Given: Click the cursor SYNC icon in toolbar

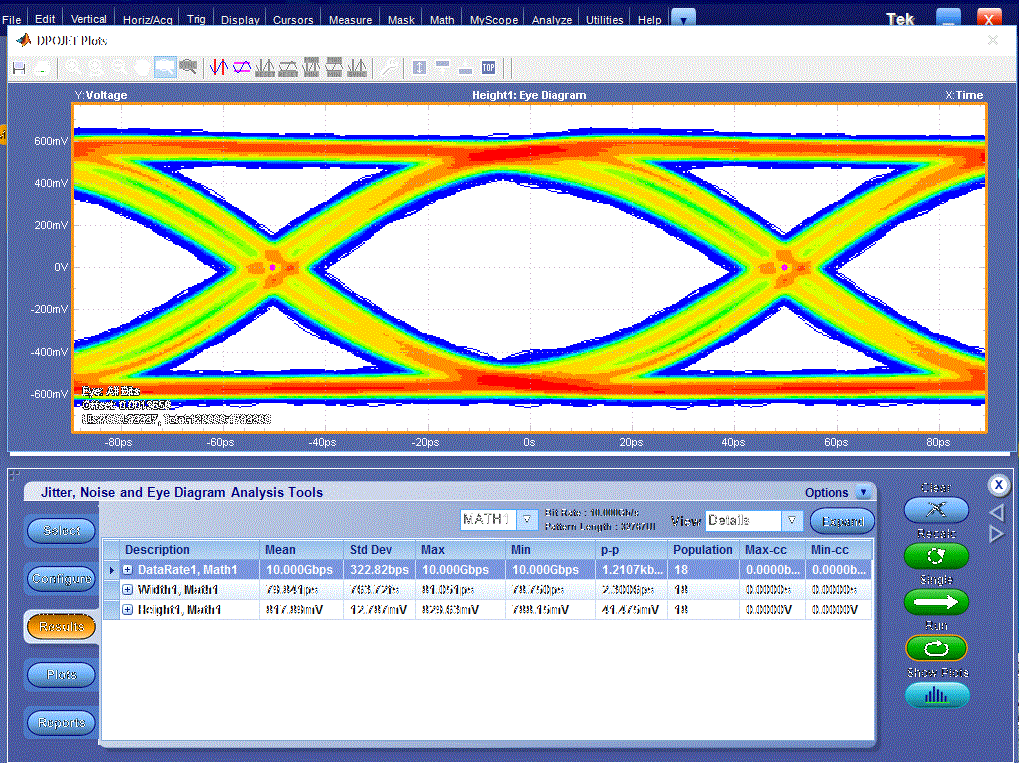Looking at the screenshot, I should (357, 68).
